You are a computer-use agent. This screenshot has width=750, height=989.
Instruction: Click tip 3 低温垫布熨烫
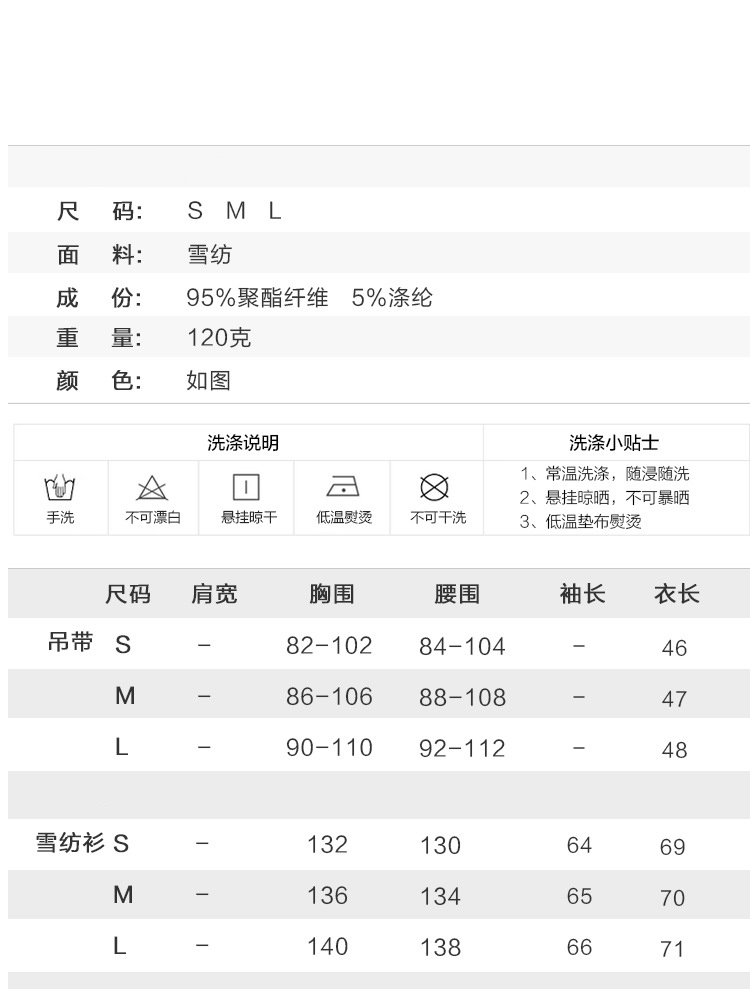[x=580, y=522]
